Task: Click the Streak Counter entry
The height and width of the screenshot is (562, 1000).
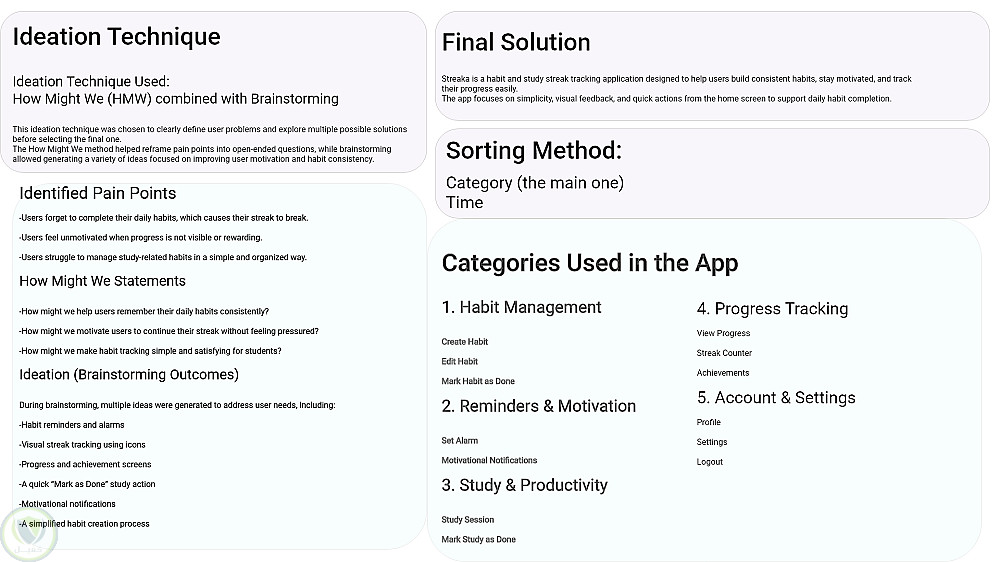Action: (x=724, y=353)
